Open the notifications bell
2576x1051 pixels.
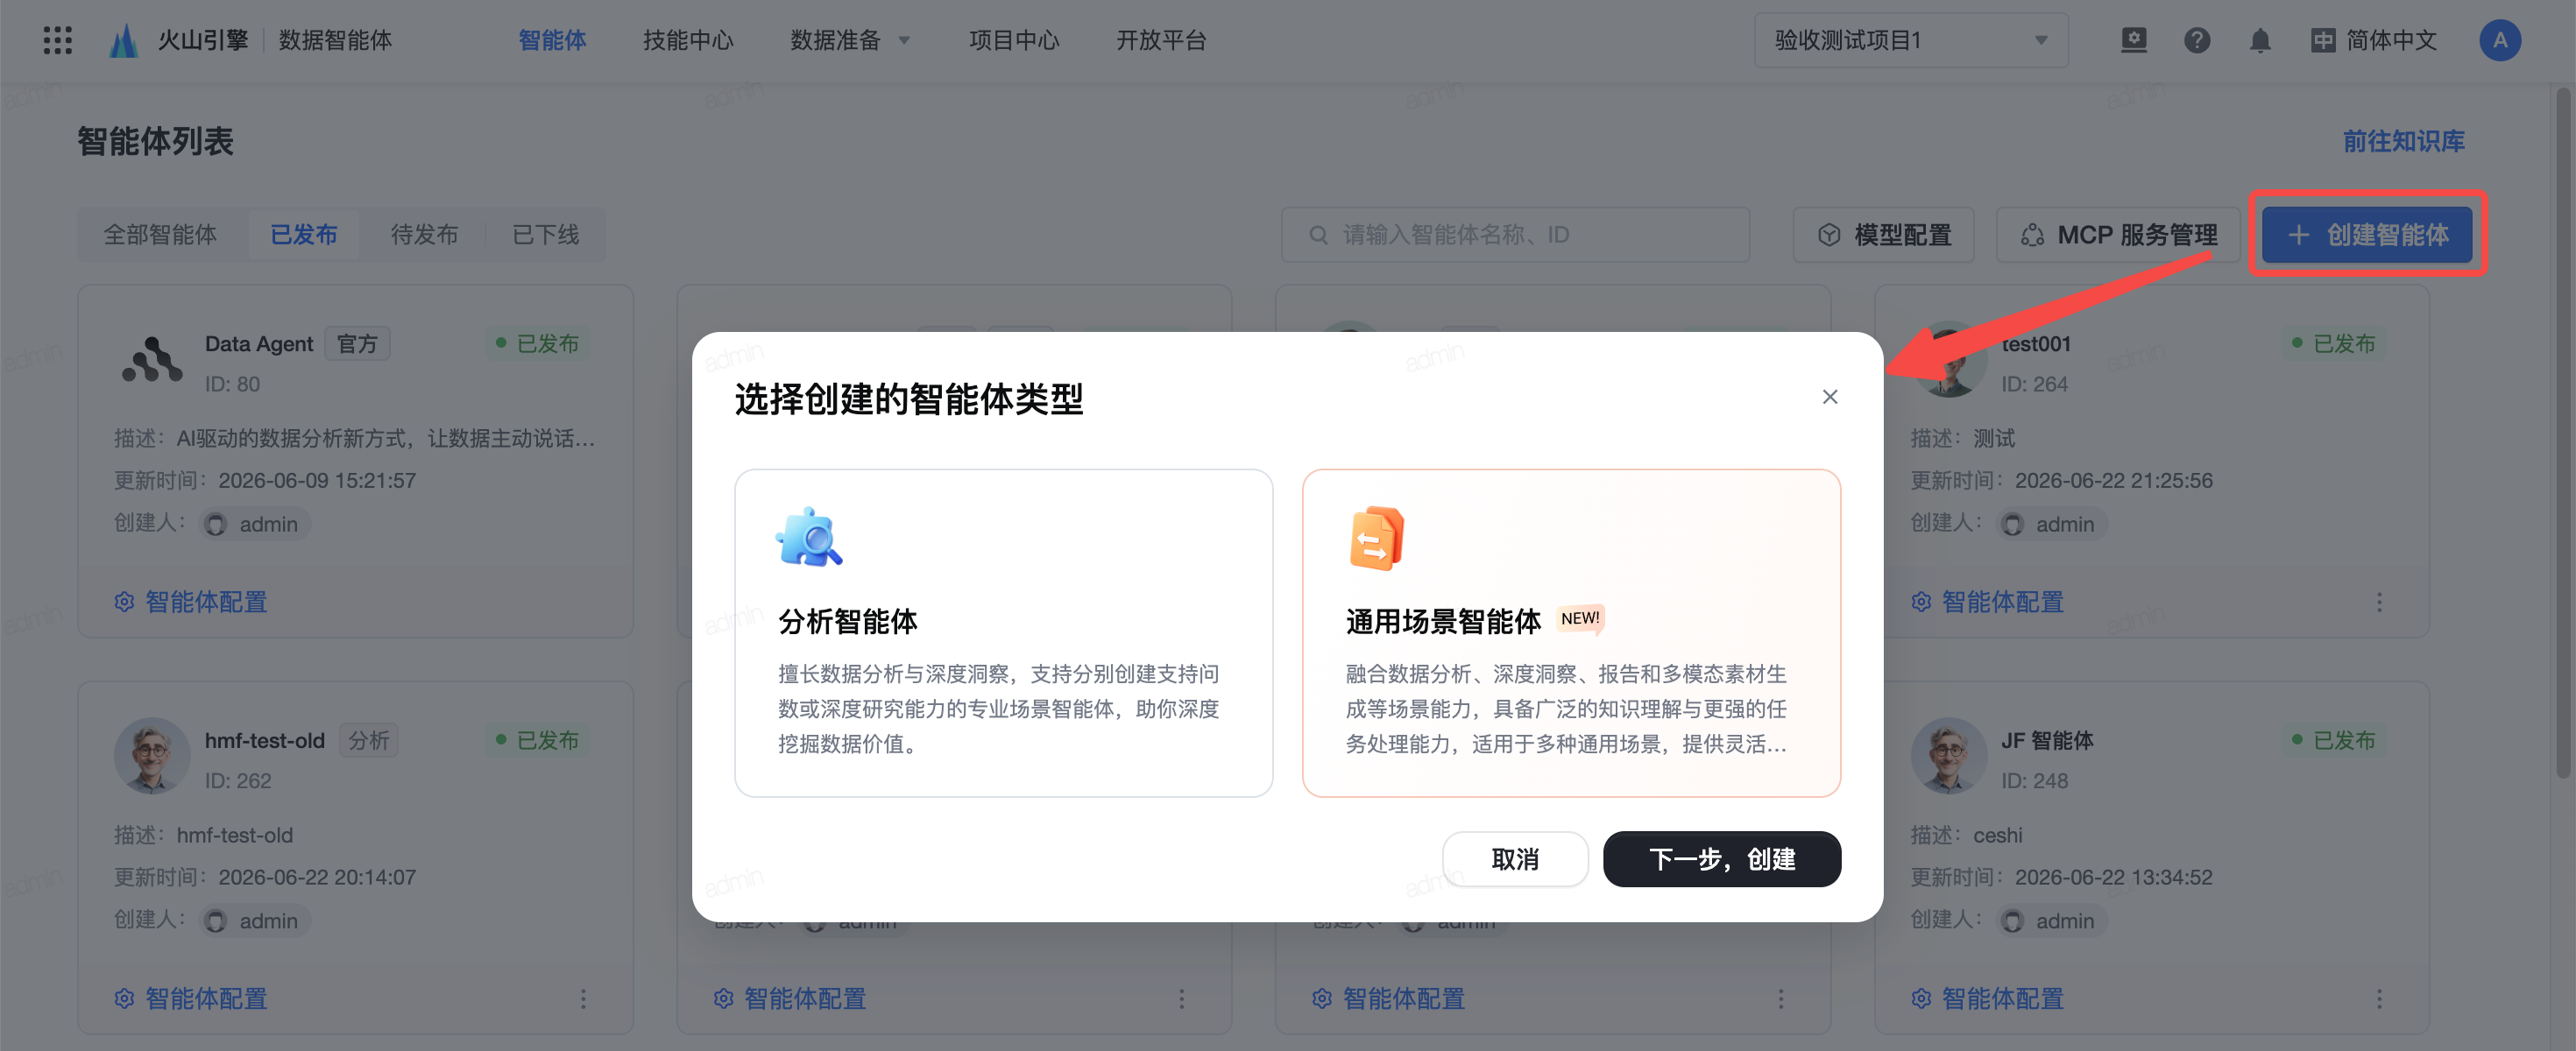tap(2259, 40)
